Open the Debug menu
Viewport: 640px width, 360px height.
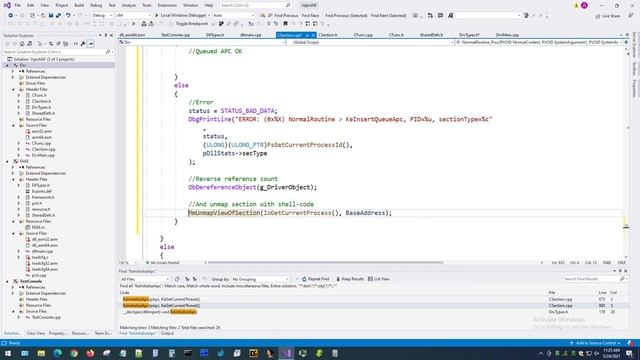[96, 5]
